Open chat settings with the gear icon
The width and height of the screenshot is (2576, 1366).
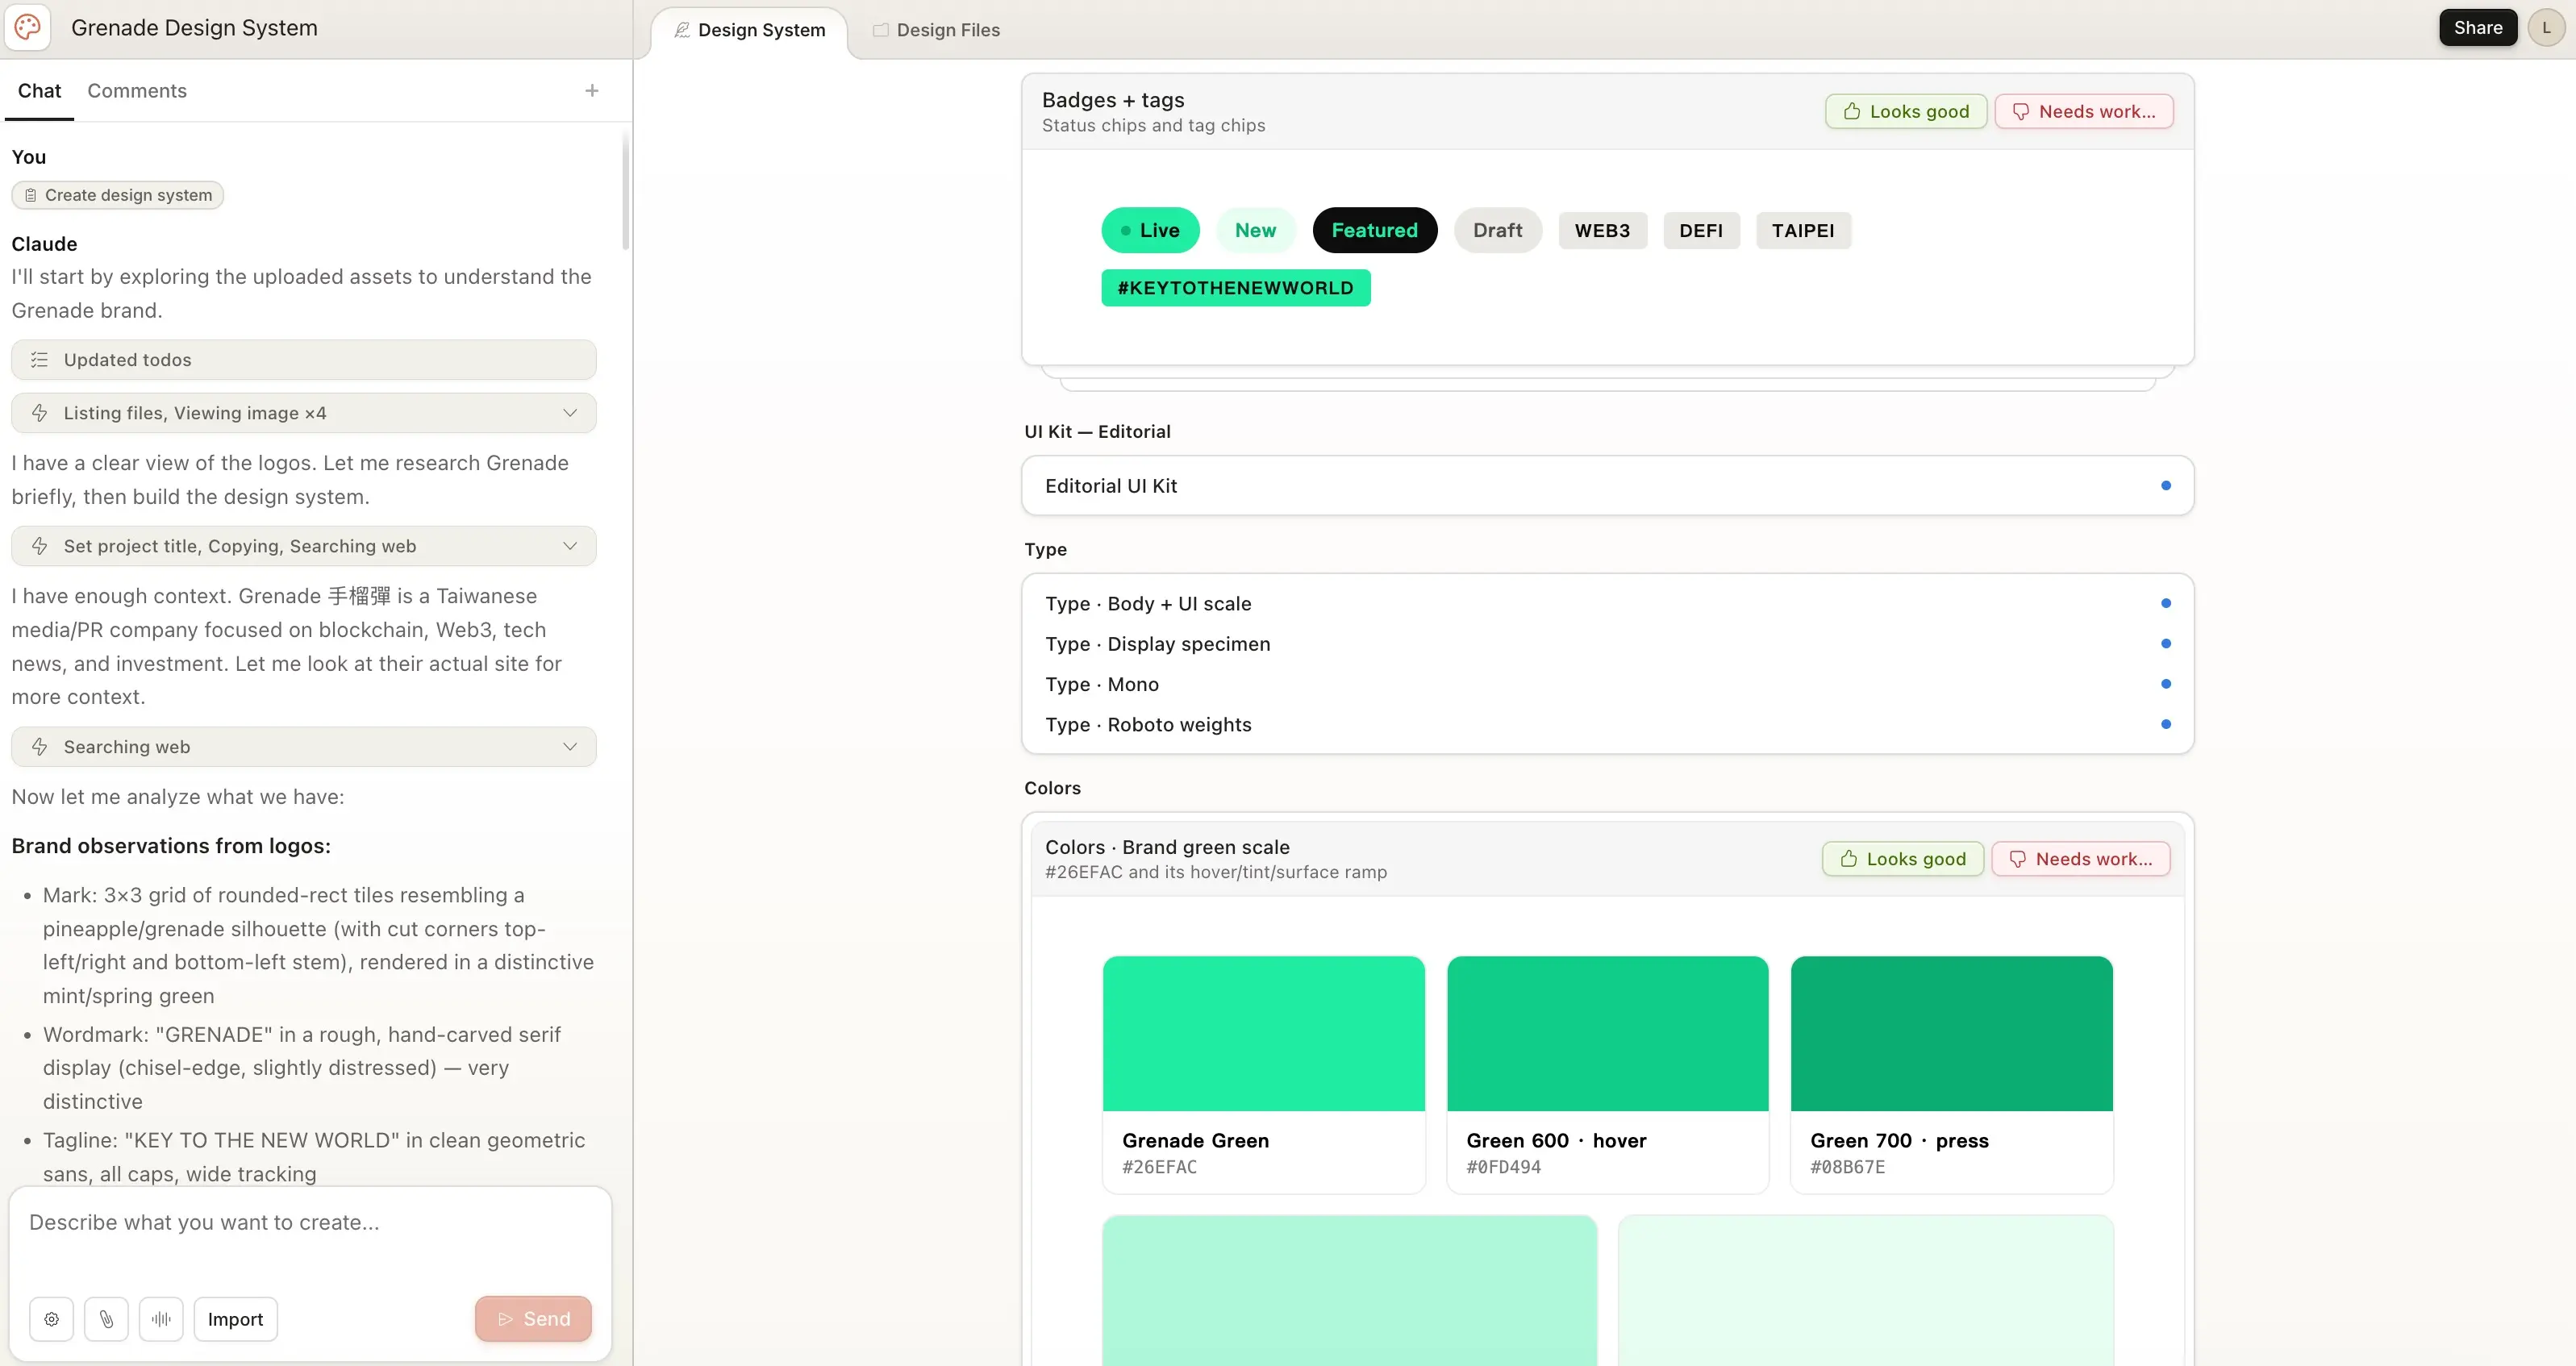(x=51, y=1319)
